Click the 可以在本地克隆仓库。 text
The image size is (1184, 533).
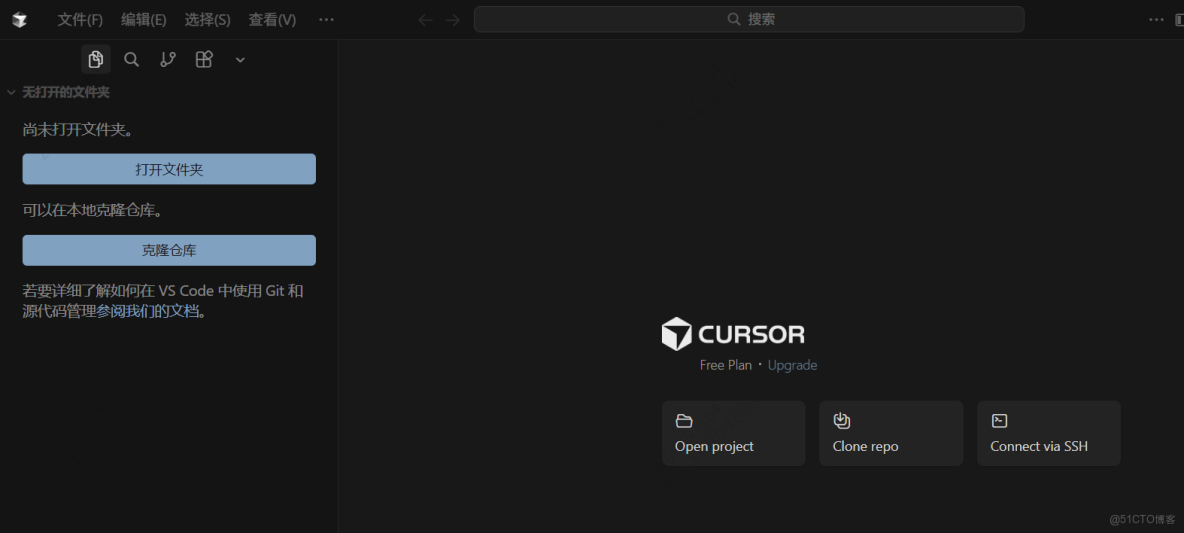pos(93,211)
